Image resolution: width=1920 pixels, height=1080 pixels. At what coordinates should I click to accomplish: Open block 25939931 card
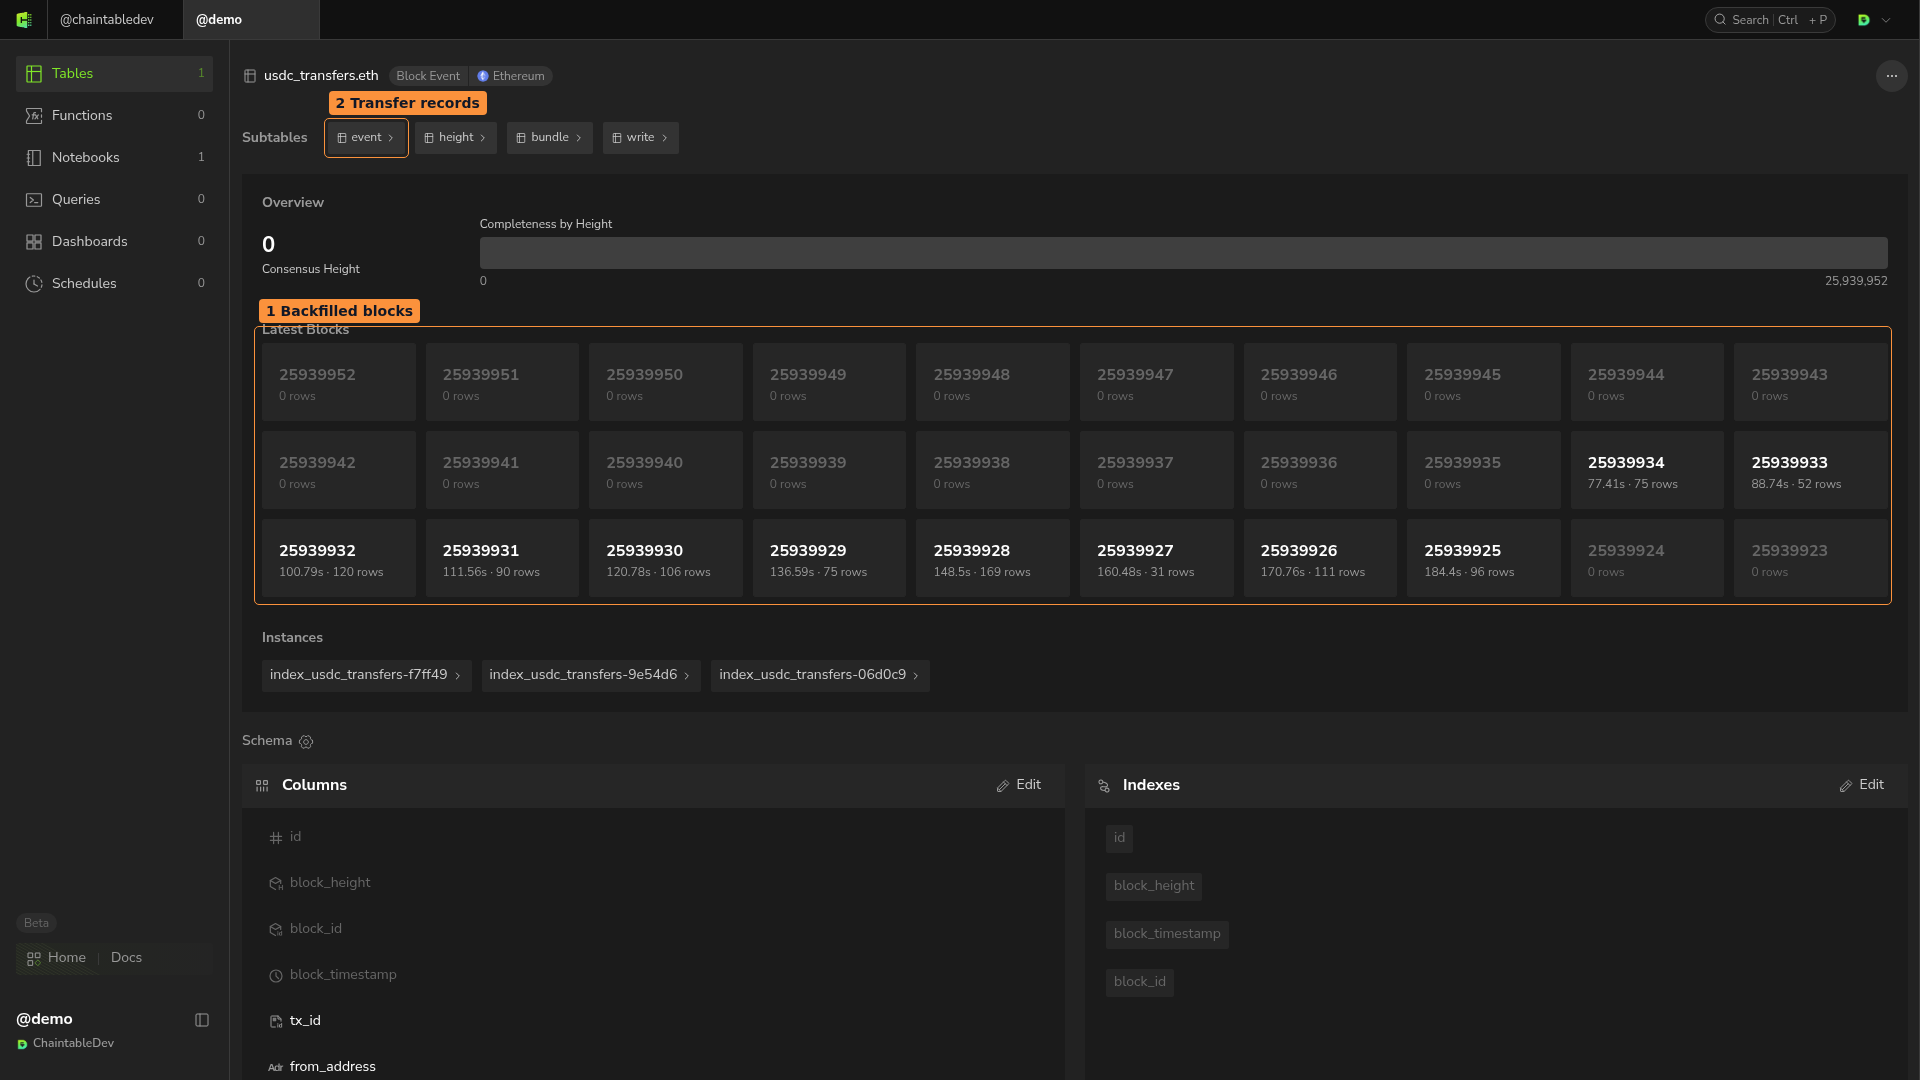click(502, 558)
